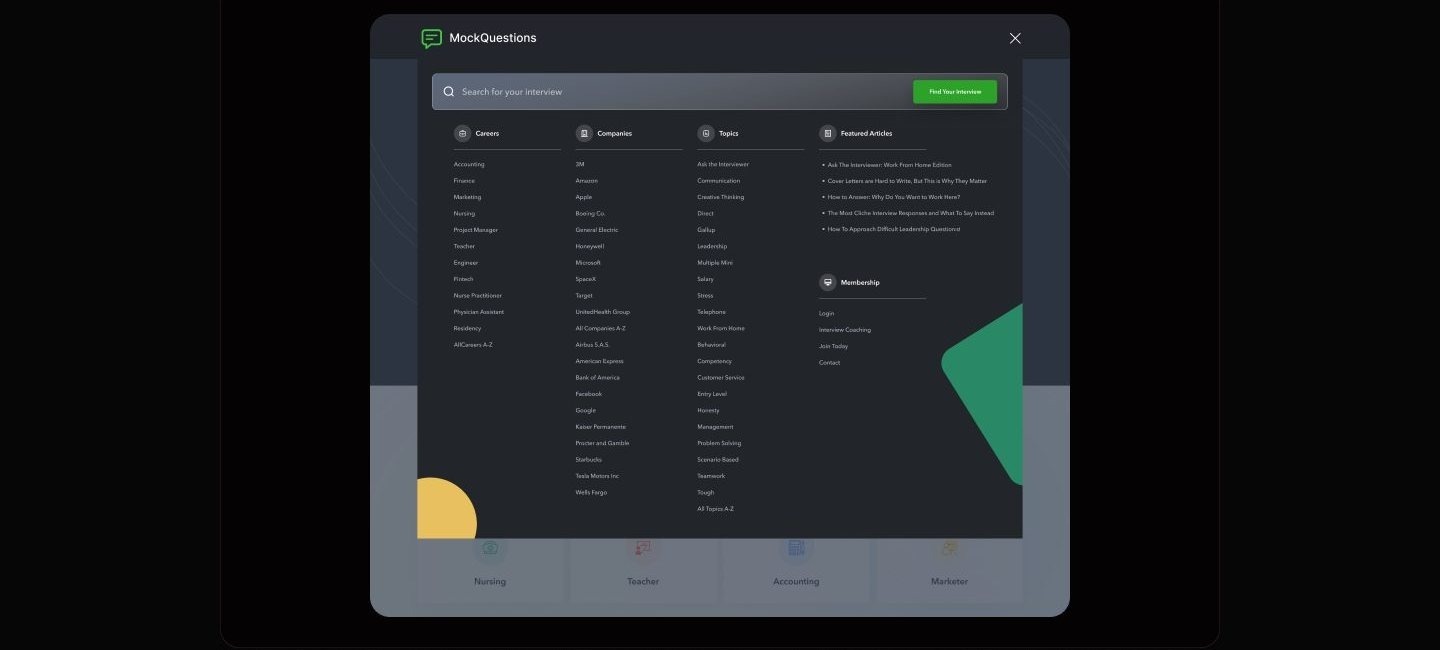
Task: Go to the Leadership topic link
Action: [712, 246]
